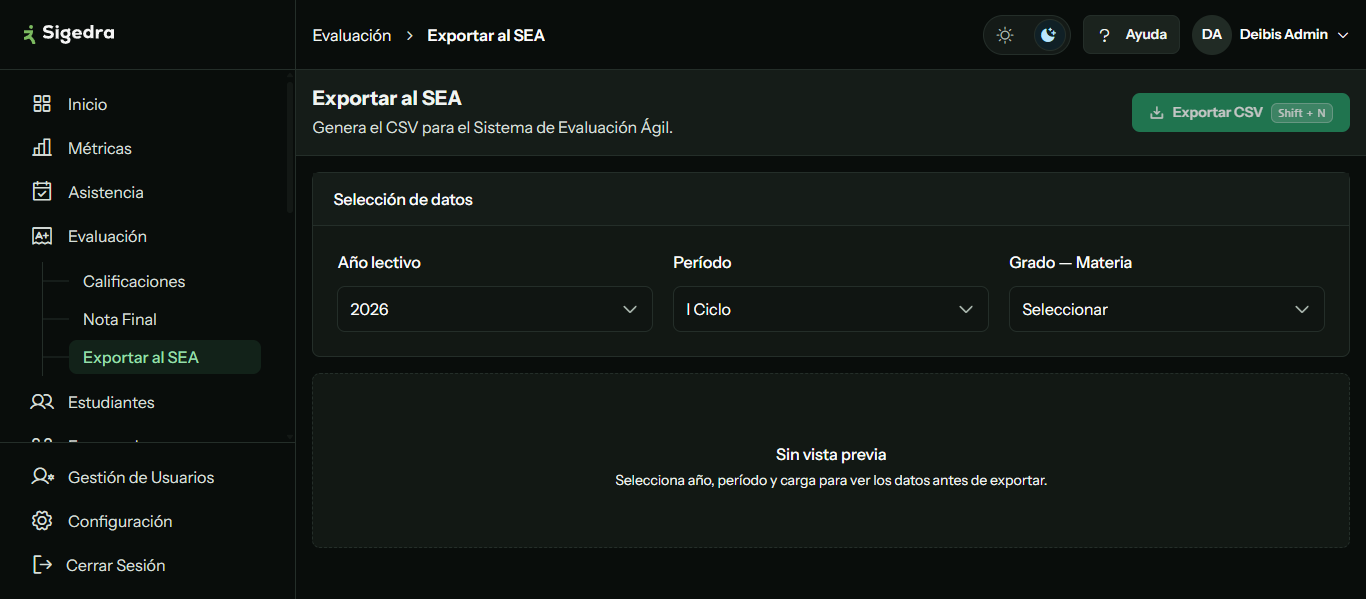
Task: Click the Gestión de Usuarios icon
Action: [x=42, y=477]
